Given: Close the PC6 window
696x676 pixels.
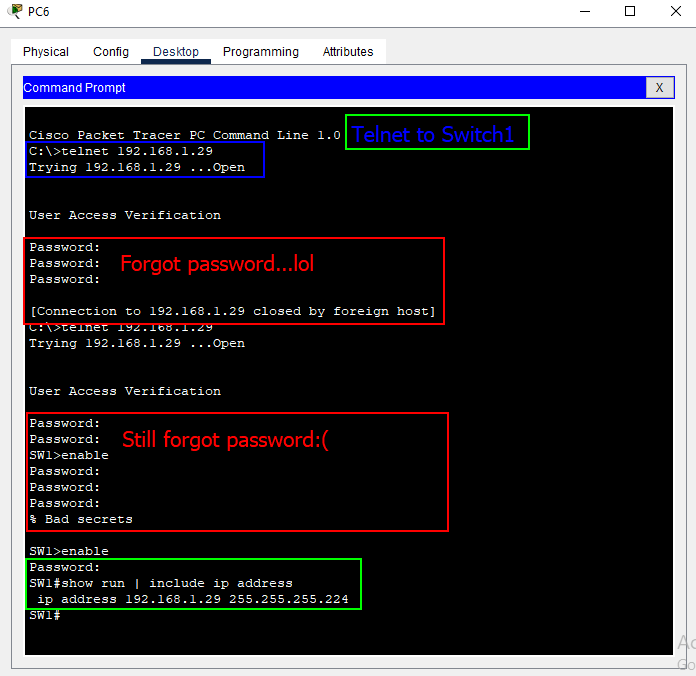Looking at the screenshot, I should point(676,12).
